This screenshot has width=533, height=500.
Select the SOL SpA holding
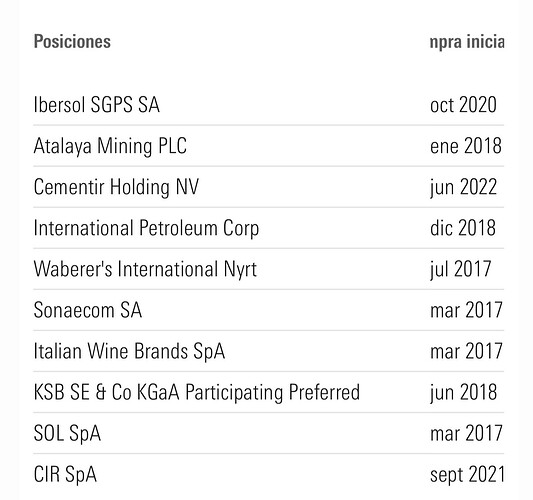tap(67, 434)
